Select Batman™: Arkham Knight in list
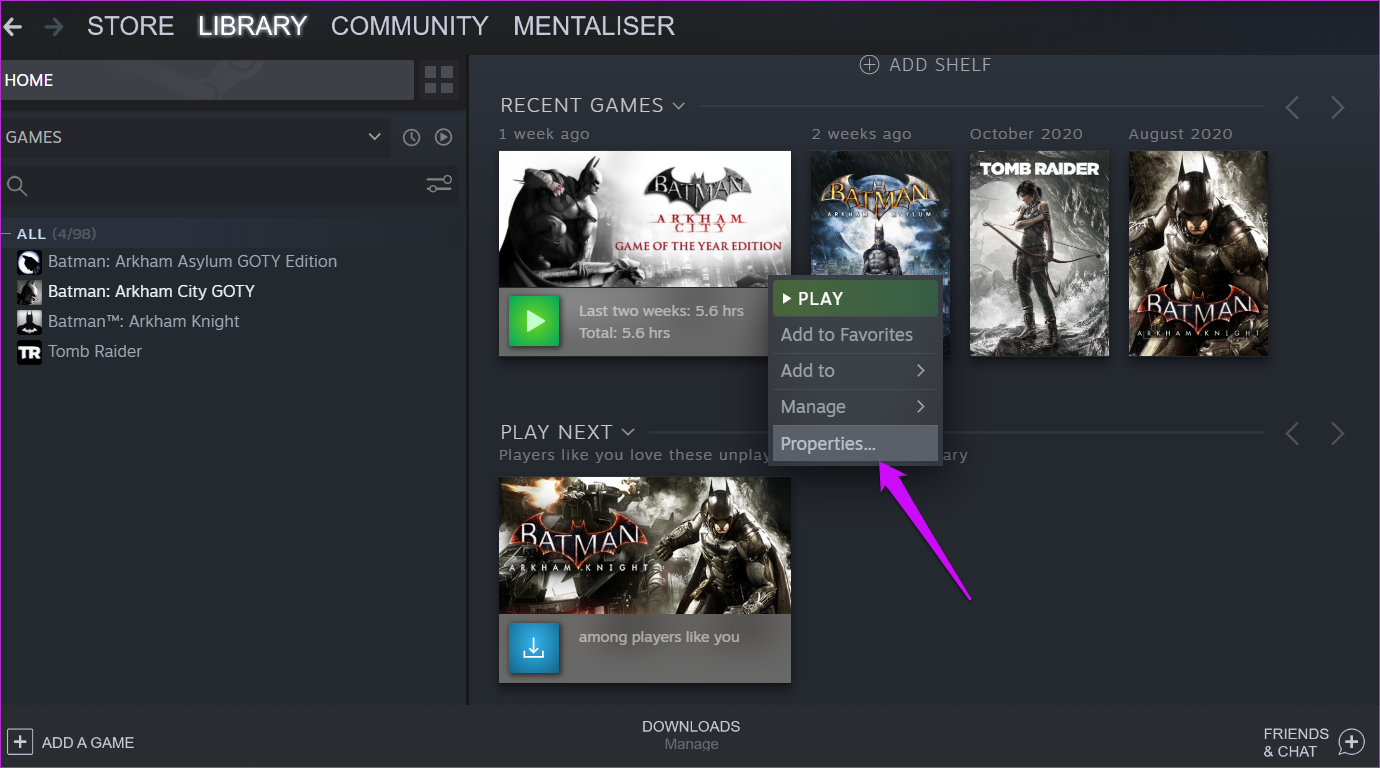 click(x=144, y=322)
